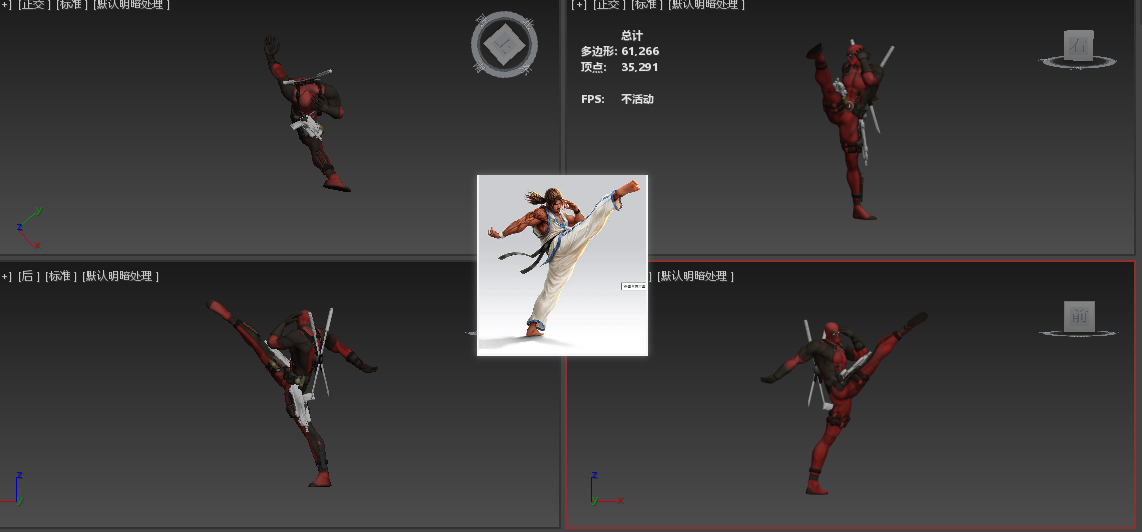Click the 上 face of the ViewCube
The height and width of the screenshot is (532, 1142).
coord(504,44)
